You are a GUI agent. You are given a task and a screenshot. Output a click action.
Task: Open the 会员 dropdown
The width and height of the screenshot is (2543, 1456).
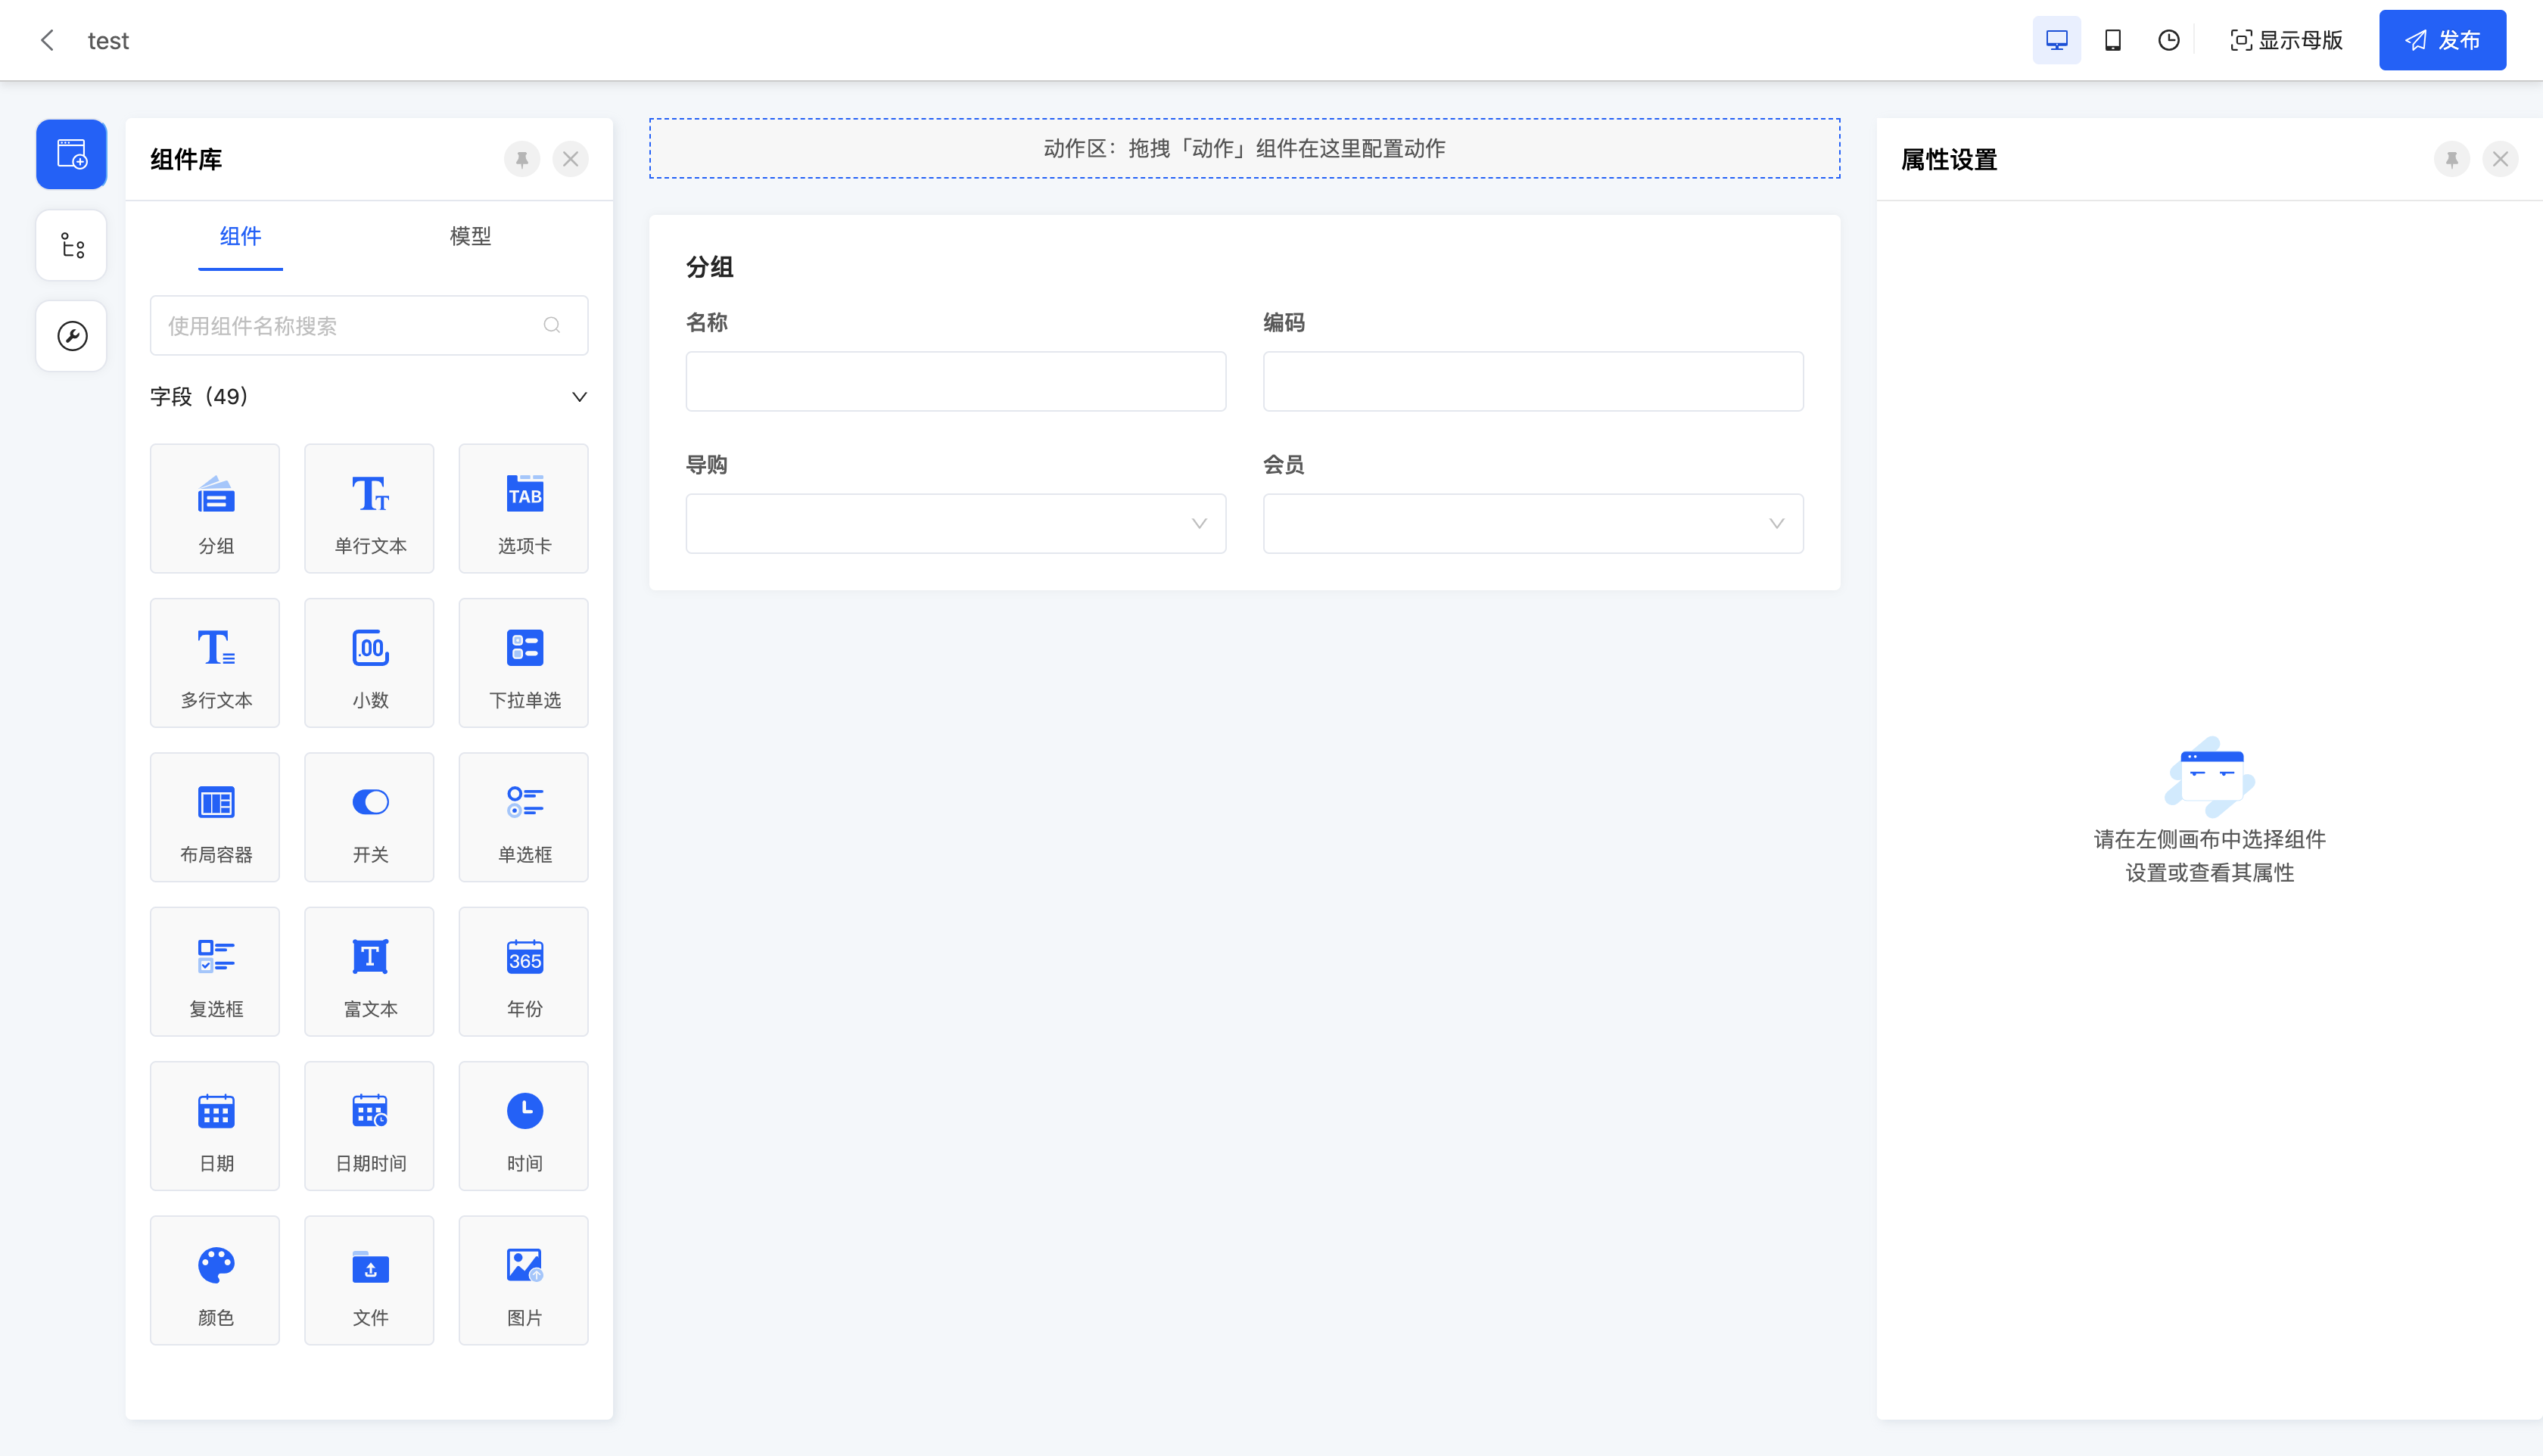pos(1532,523)
